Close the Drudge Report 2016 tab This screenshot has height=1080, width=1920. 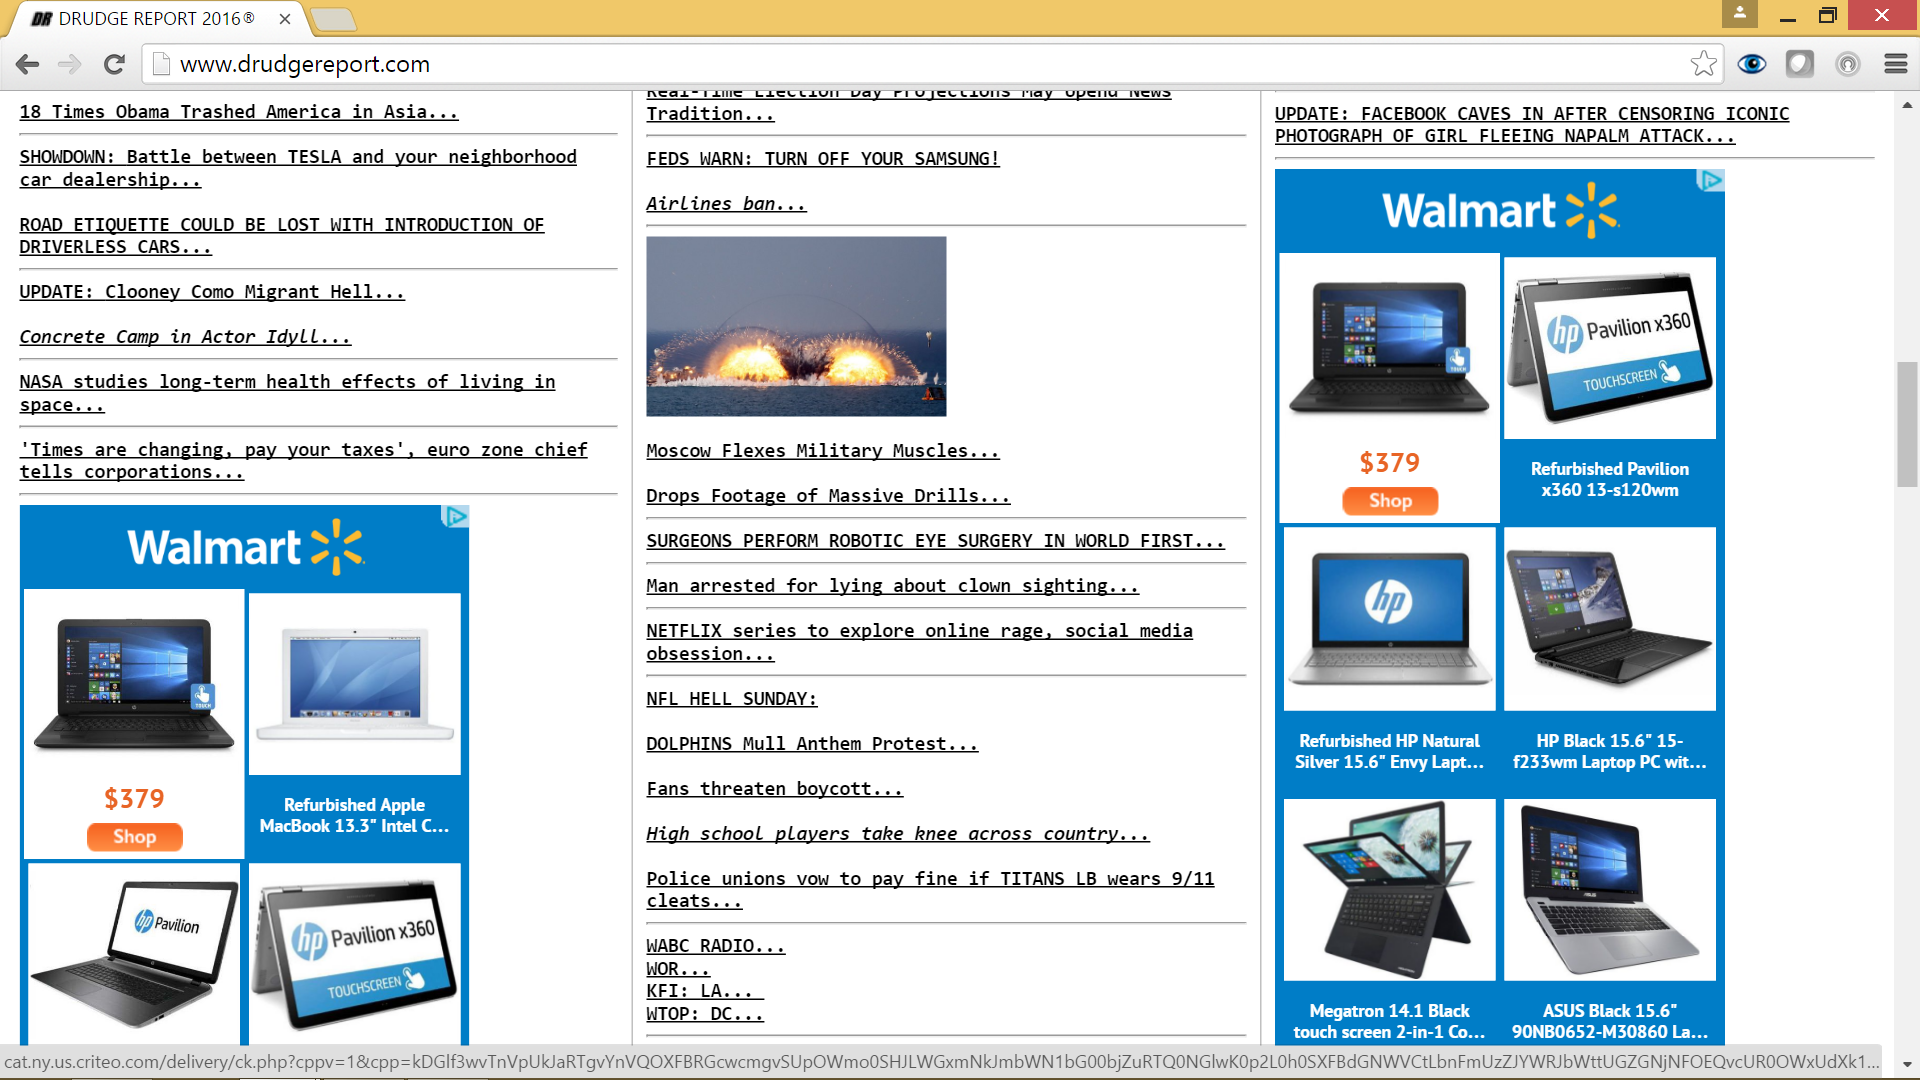click(285, 19)
